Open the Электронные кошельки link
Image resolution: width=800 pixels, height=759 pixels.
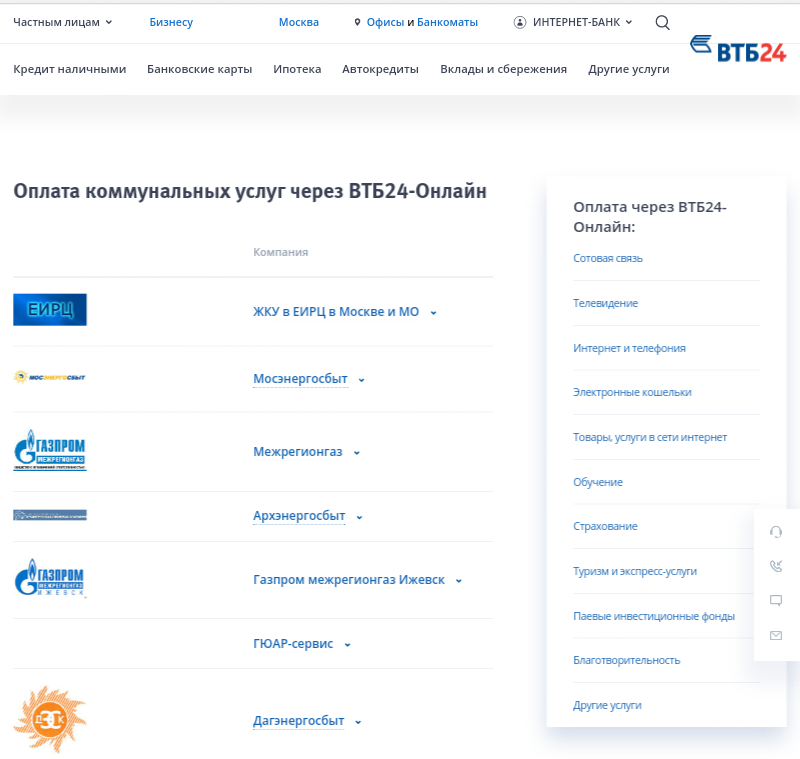(x=632, y=393)
